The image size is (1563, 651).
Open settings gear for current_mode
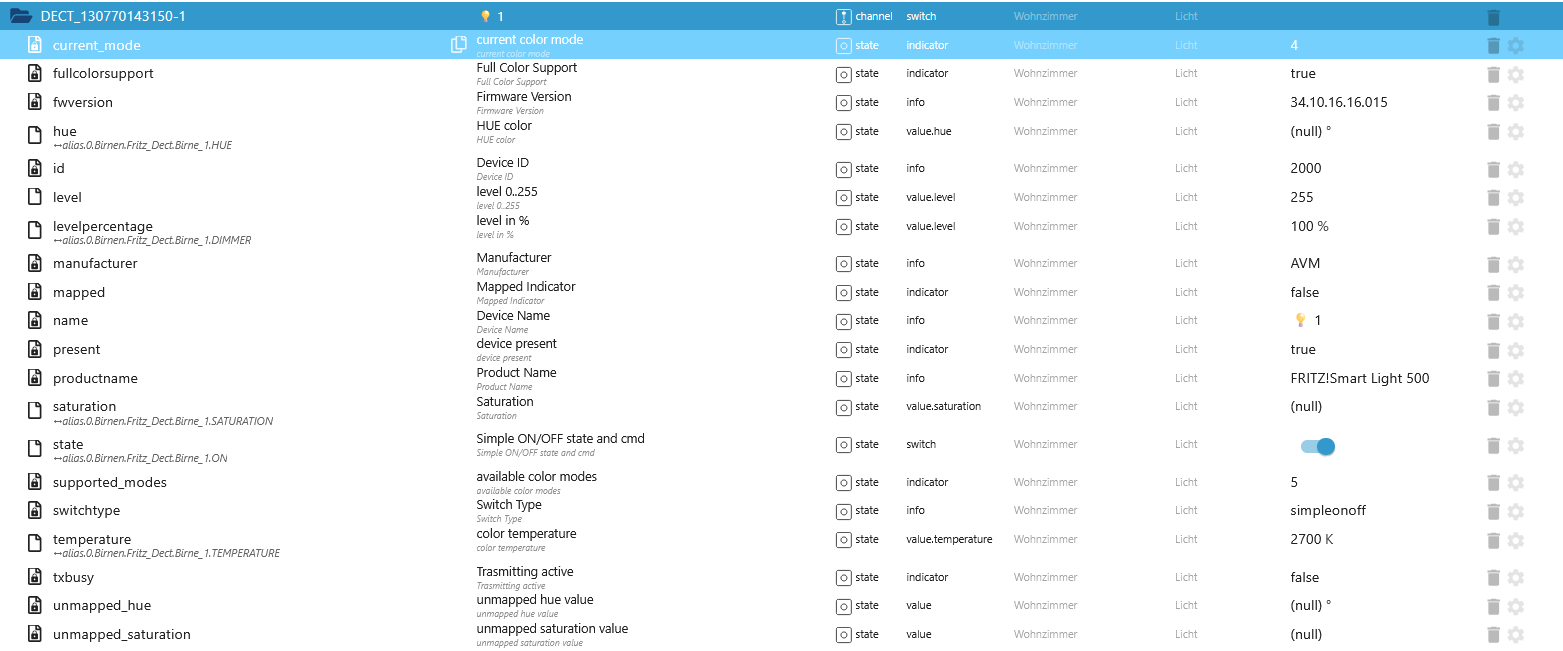click(1516, 45)
